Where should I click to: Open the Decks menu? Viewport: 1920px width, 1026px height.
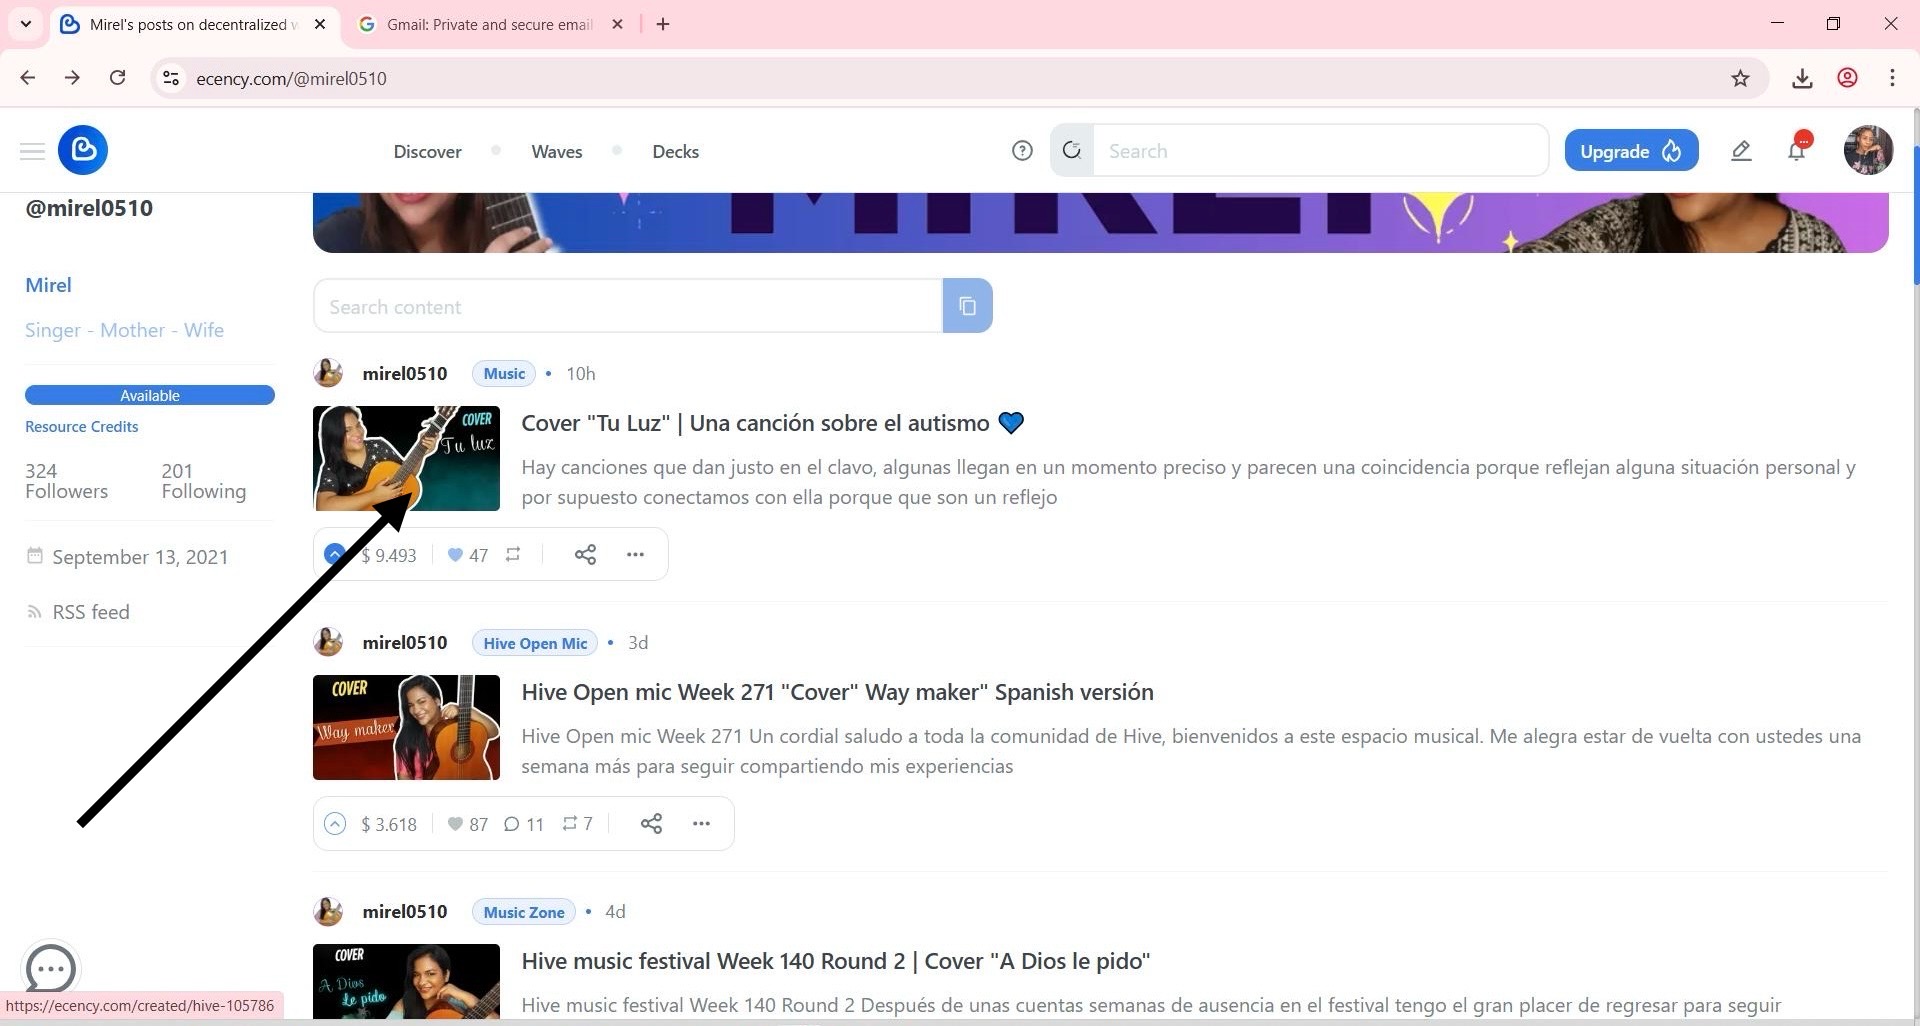[675, 151]
